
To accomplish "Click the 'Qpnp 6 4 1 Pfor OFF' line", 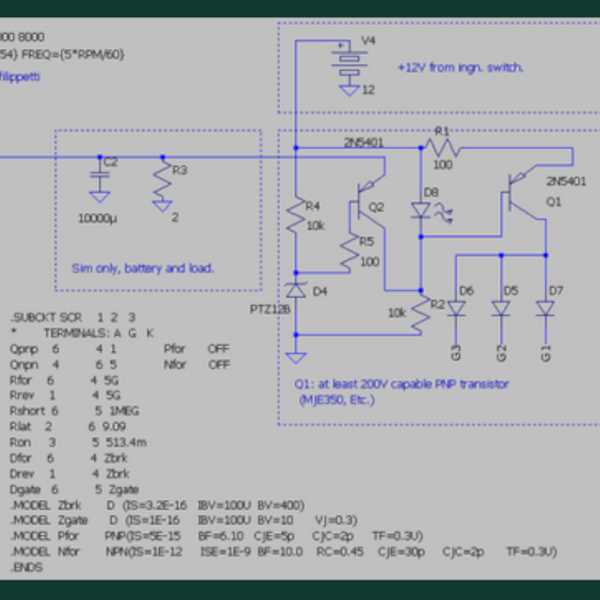I will (120, 349).
